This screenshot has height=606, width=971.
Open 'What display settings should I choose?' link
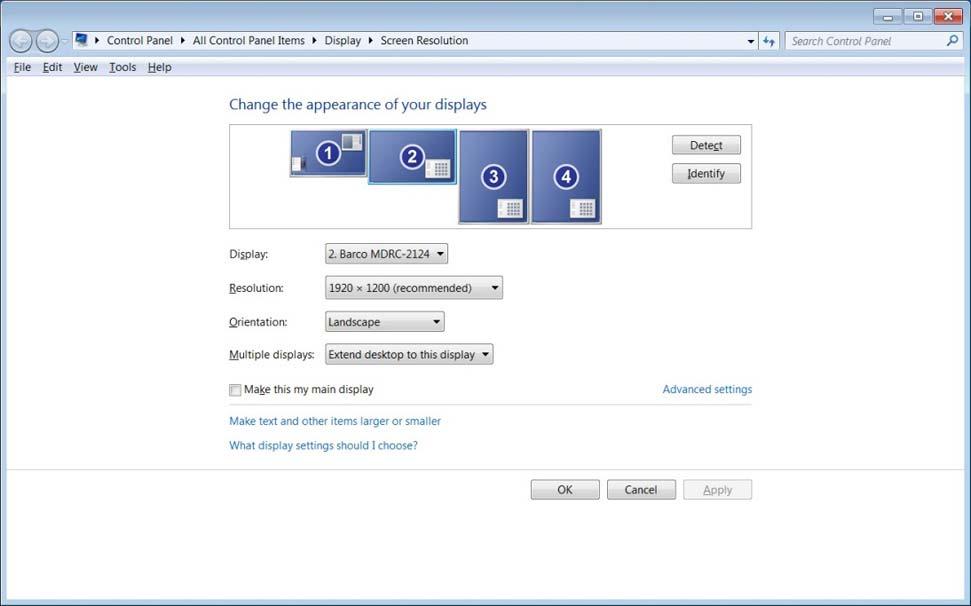(x=323, y=446)
